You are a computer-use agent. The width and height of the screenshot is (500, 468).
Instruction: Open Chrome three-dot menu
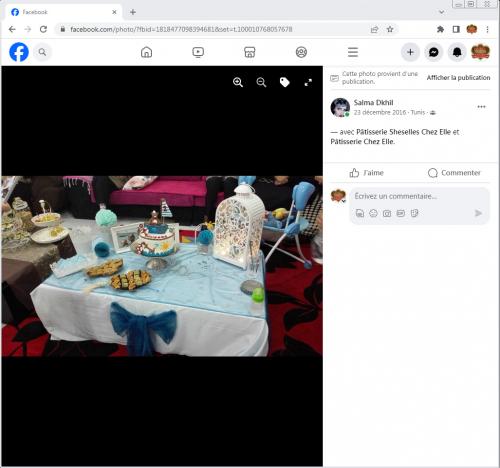click(487, 29)
